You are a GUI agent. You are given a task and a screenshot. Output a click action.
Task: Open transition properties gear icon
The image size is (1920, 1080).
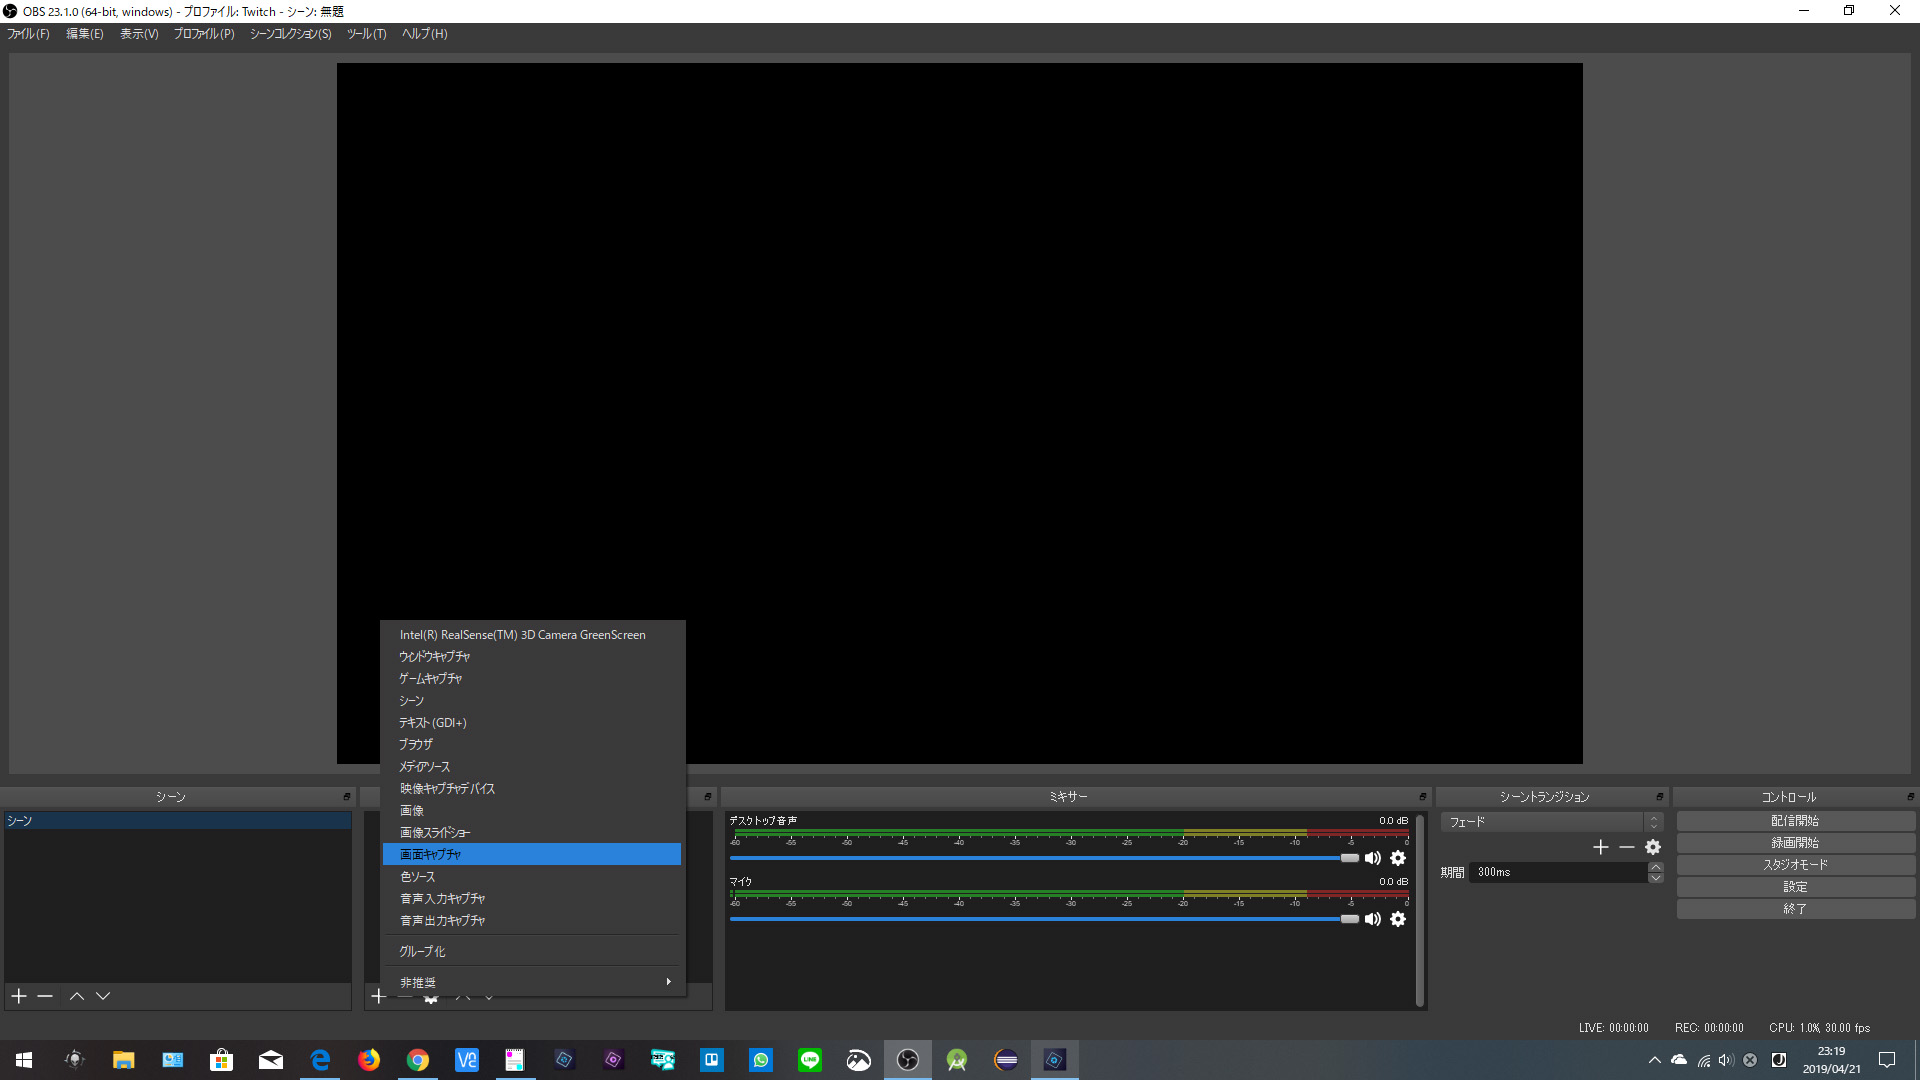[1653, 847]
